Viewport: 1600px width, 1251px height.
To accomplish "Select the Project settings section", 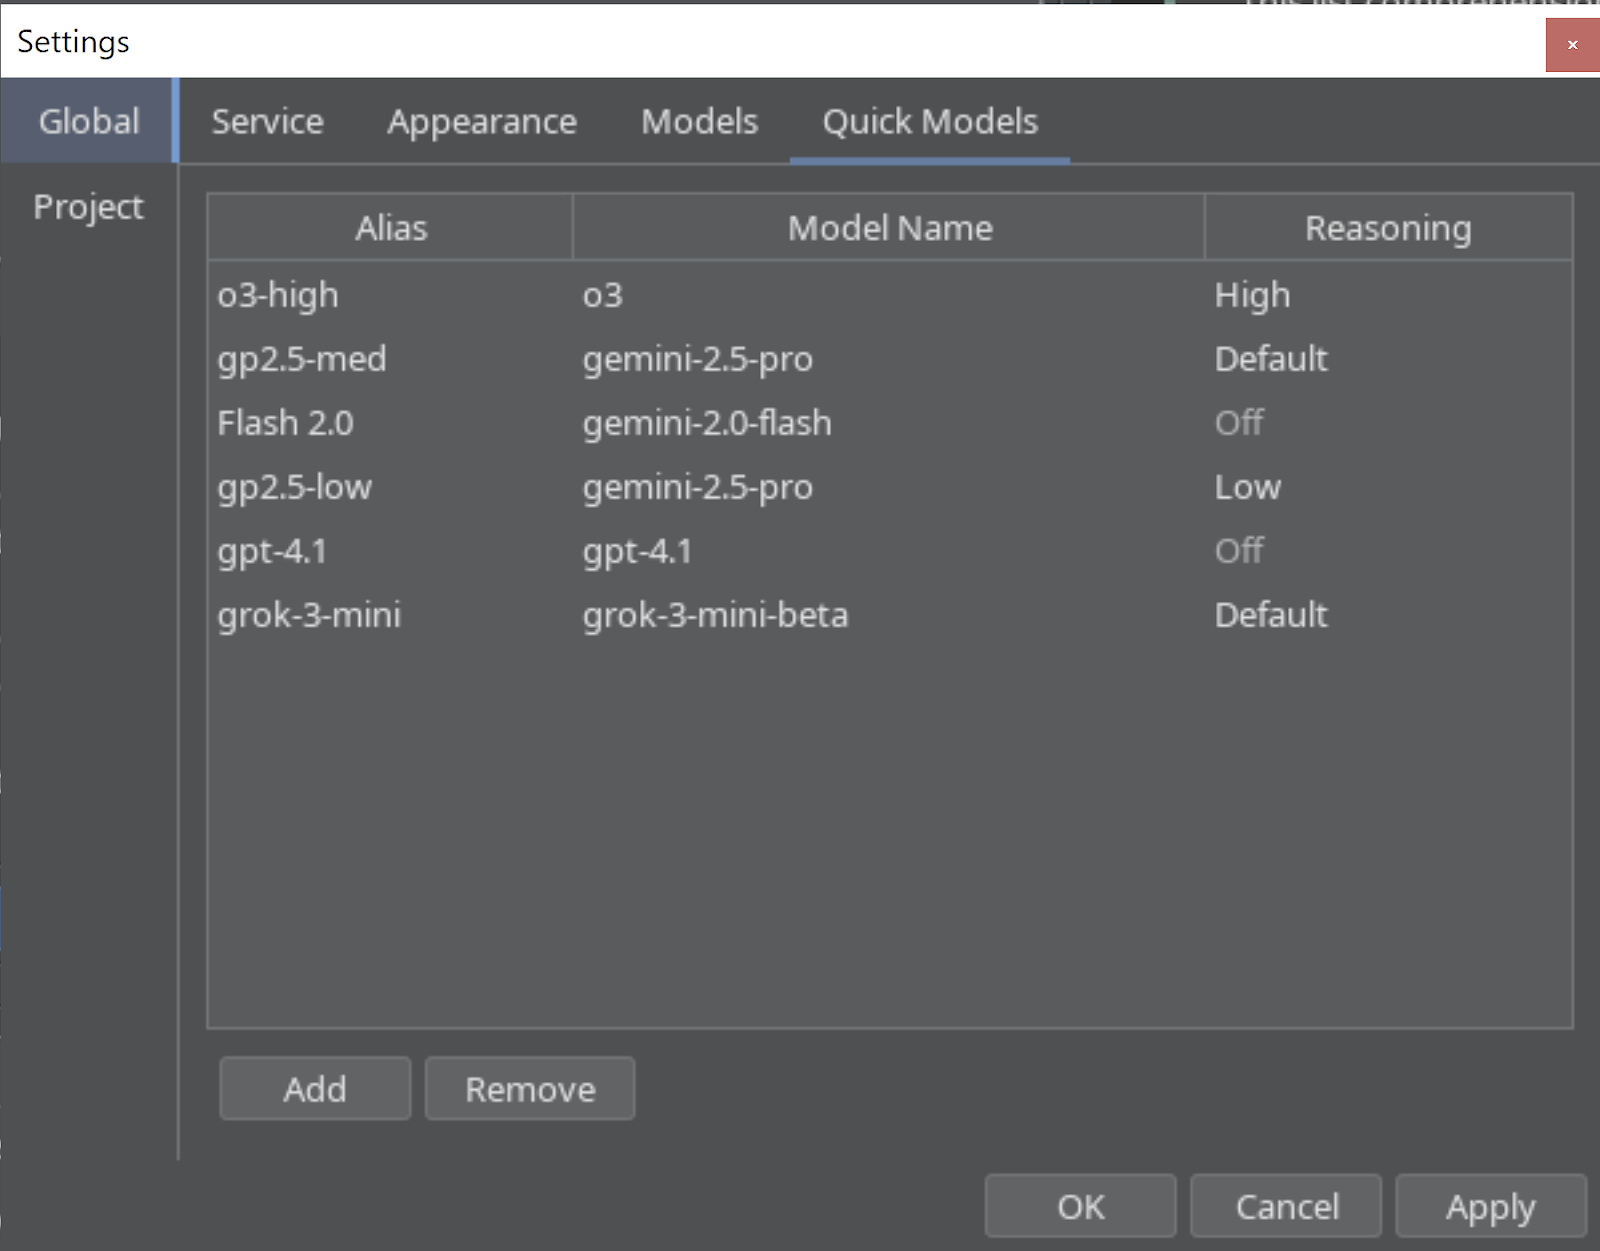I will pyautogui.click(x=89, y=206).
